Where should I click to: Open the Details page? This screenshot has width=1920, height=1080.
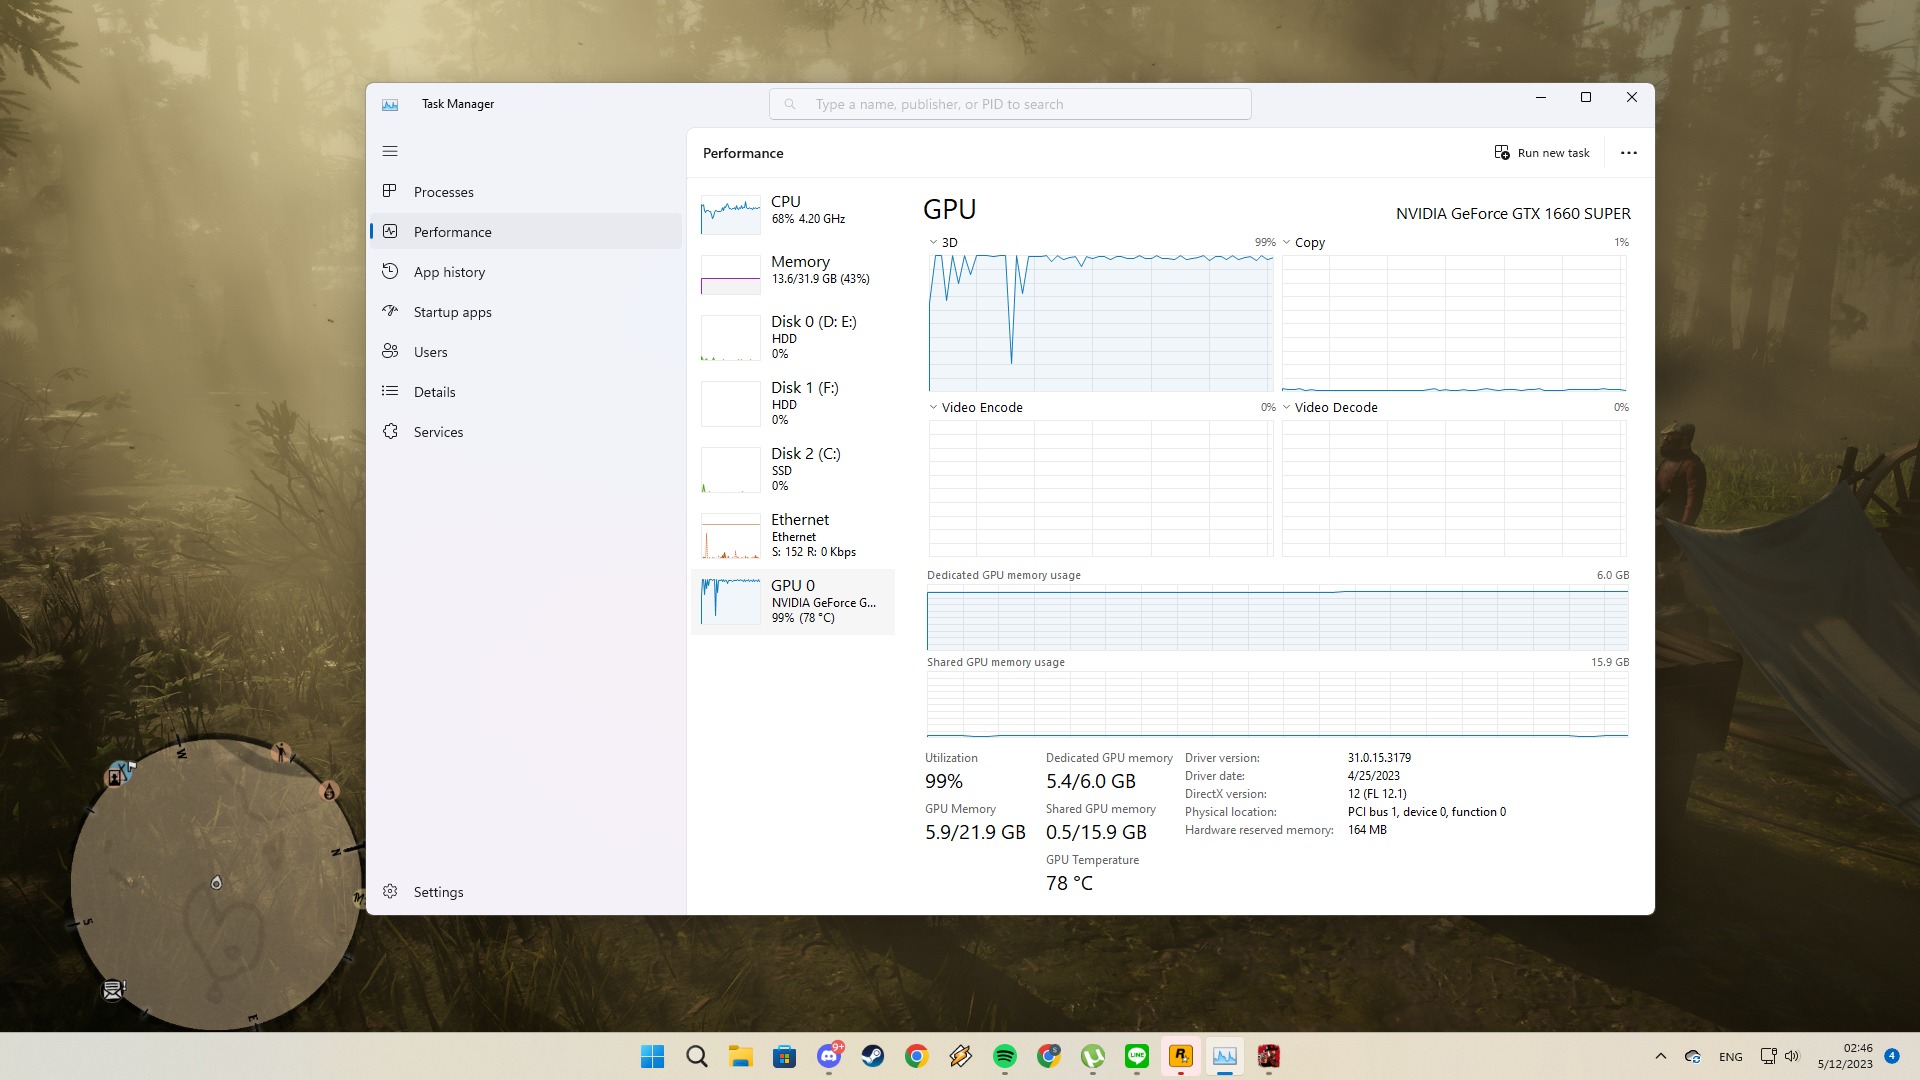coord(526,392)
